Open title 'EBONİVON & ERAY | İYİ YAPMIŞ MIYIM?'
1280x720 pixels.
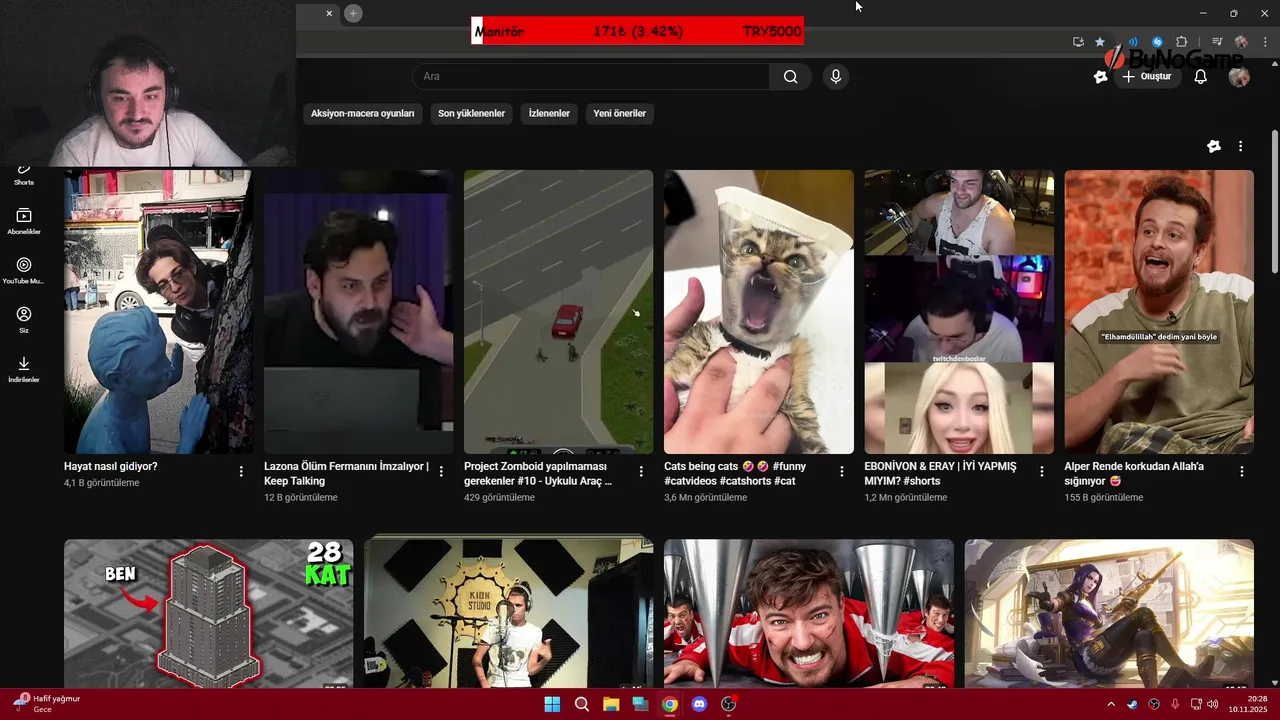[x=940, y=473]
